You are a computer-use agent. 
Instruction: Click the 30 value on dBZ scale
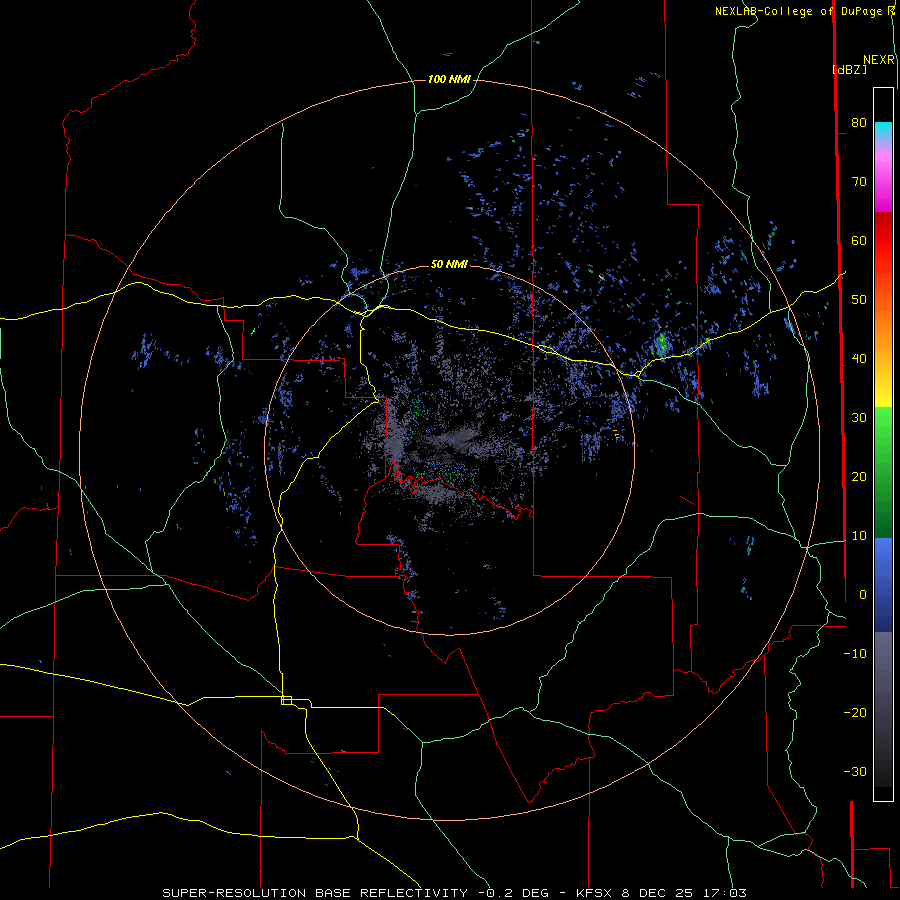[859, 418]
